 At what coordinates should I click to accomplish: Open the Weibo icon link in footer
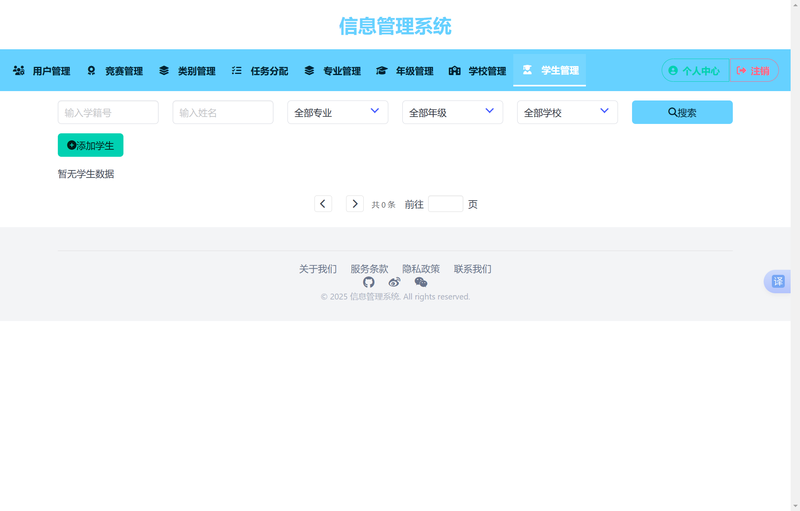pos(394,283)
